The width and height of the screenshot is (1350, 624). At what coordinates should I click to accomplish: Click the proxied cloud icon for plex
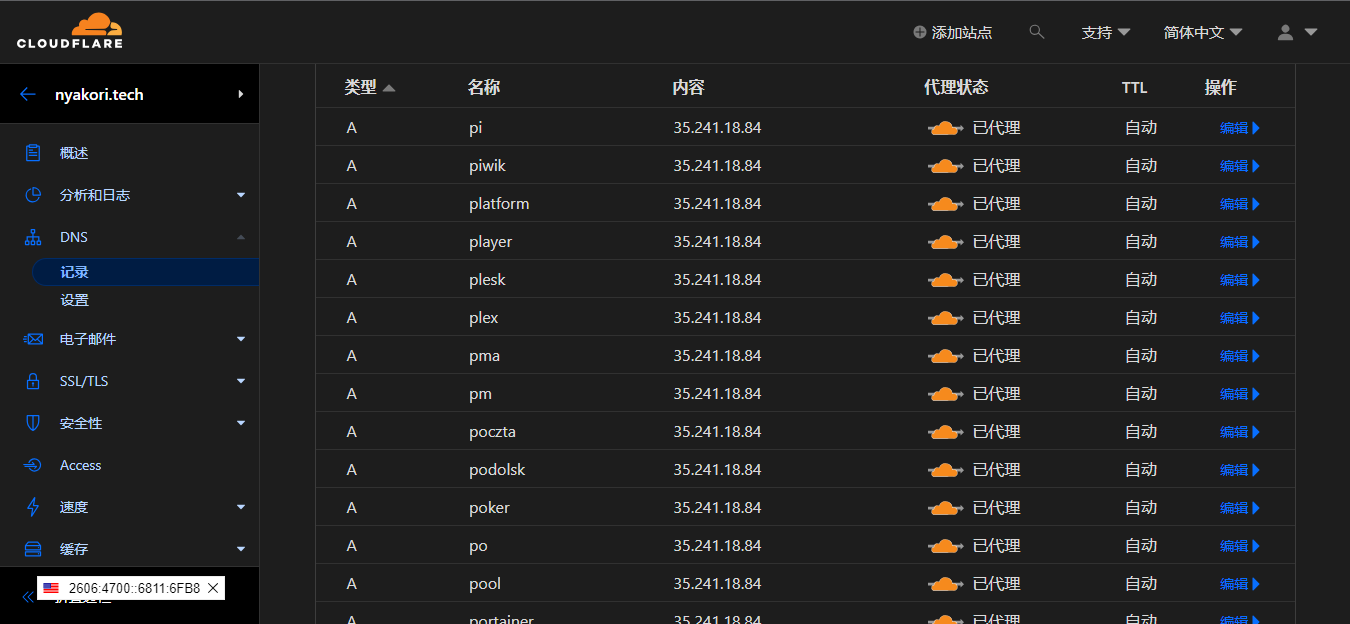pos(946,318)
